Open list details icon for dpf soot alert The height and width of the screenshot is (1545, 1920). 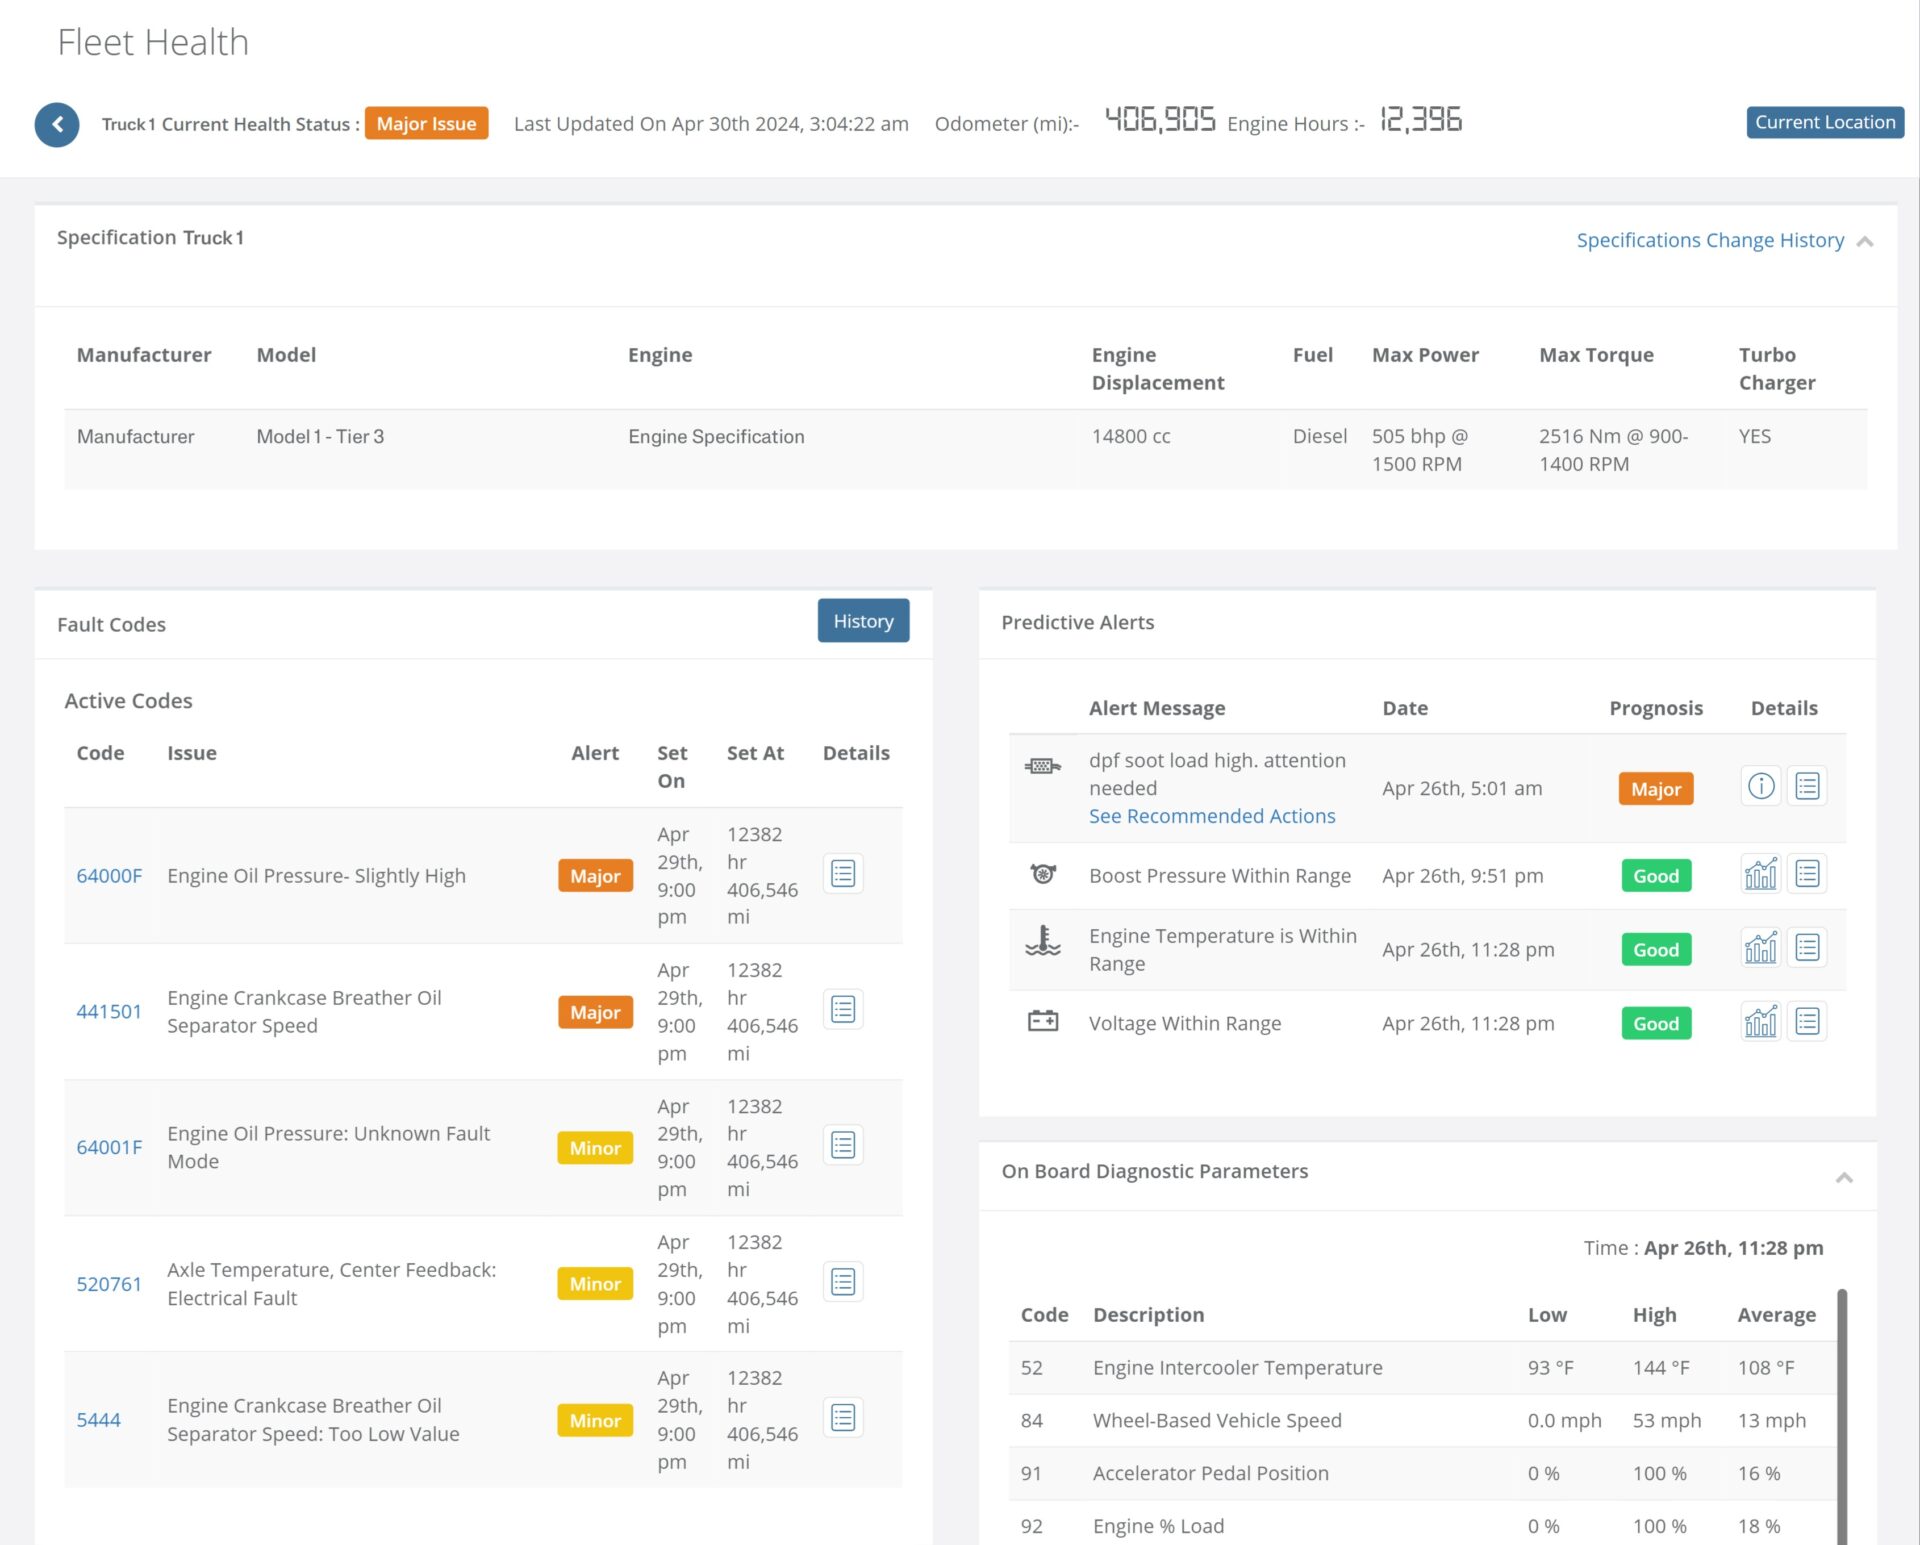(1806, 786)
